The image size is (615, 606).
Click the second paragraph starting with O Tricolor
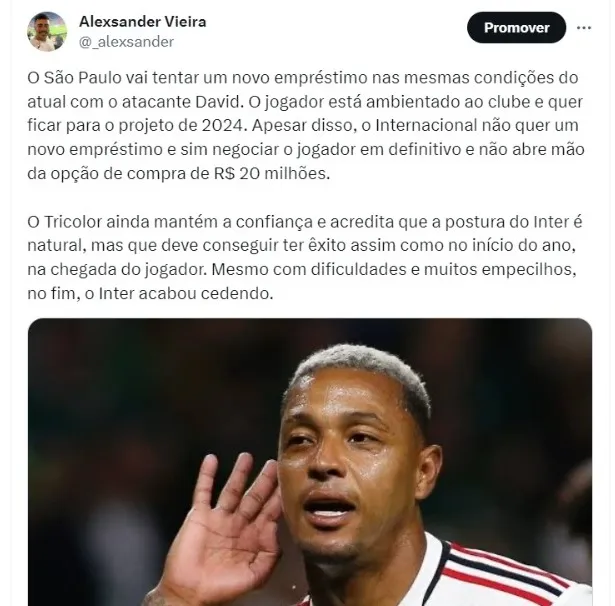[x=305, y=257]
